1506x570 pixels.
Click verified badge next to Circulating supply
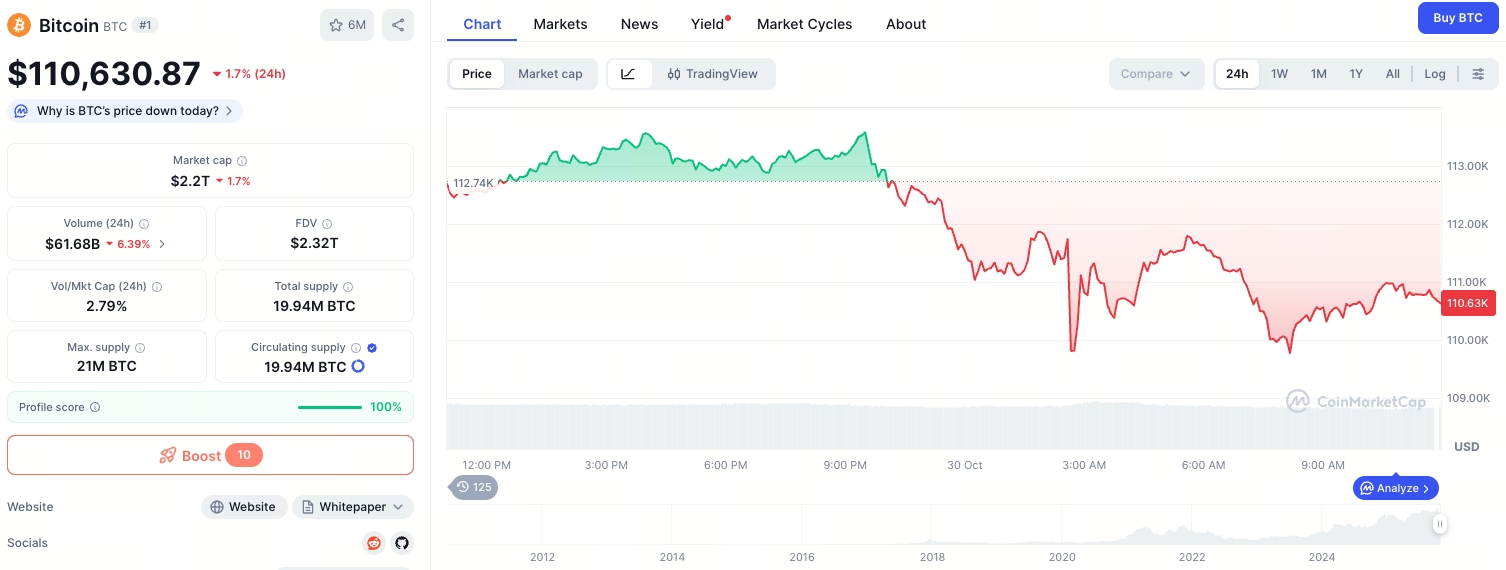tap(372, 348)
